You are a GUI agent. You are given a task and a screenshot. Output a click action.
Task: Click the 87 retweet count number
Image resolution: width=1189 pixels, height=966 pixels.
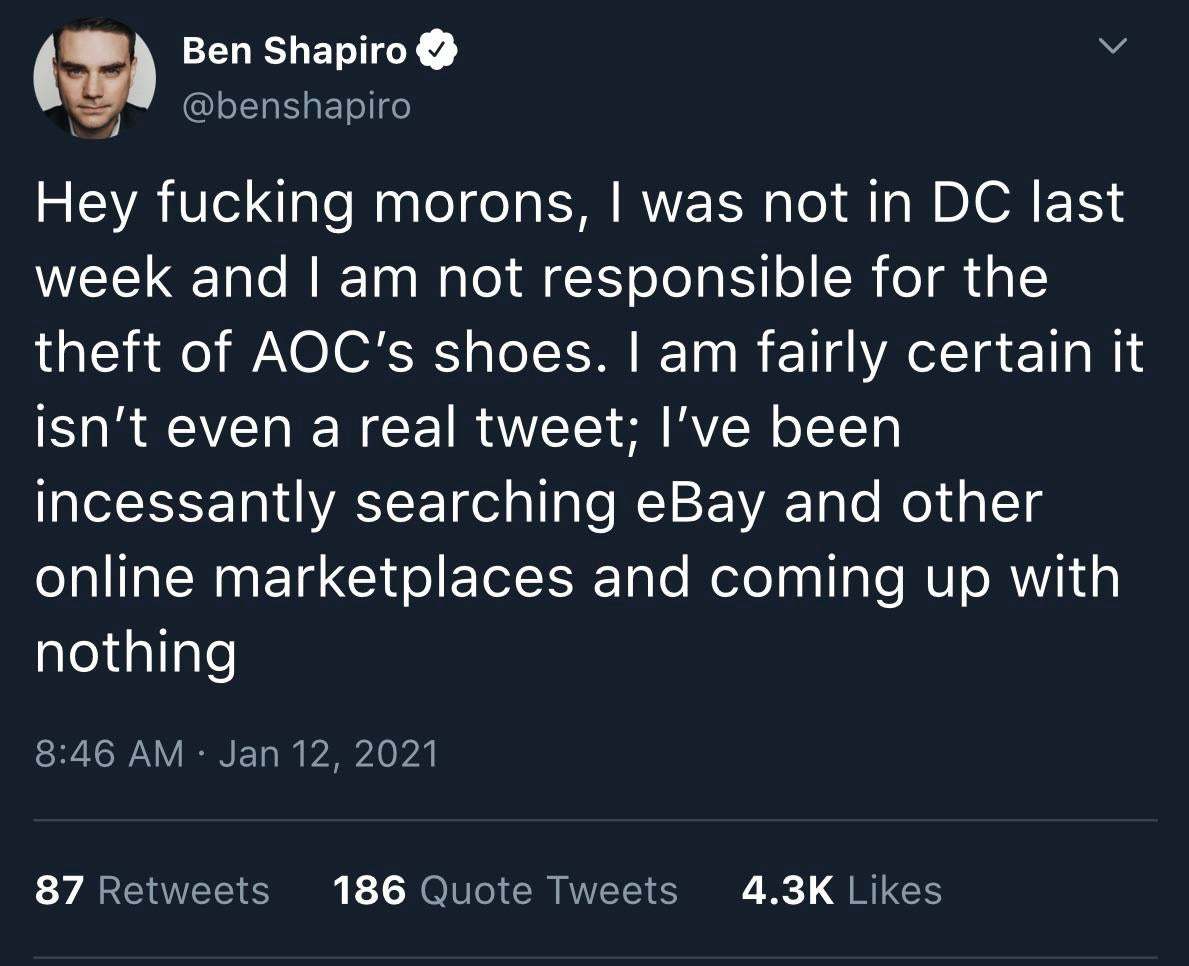59,890
